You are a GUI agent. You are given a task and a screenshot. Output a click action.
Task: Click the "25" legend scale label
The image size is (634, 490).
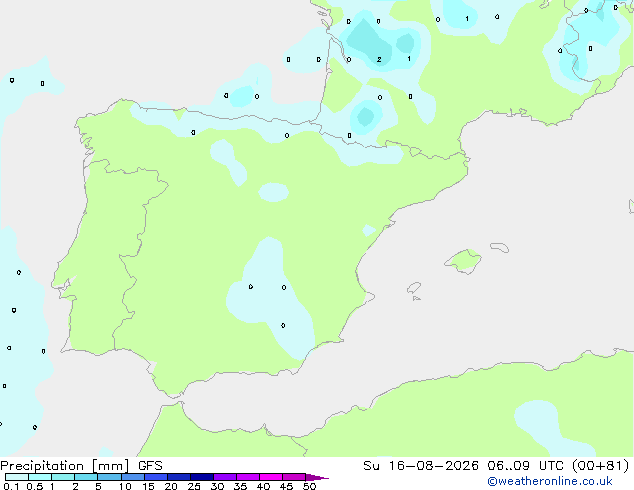(x=194, y=486)
